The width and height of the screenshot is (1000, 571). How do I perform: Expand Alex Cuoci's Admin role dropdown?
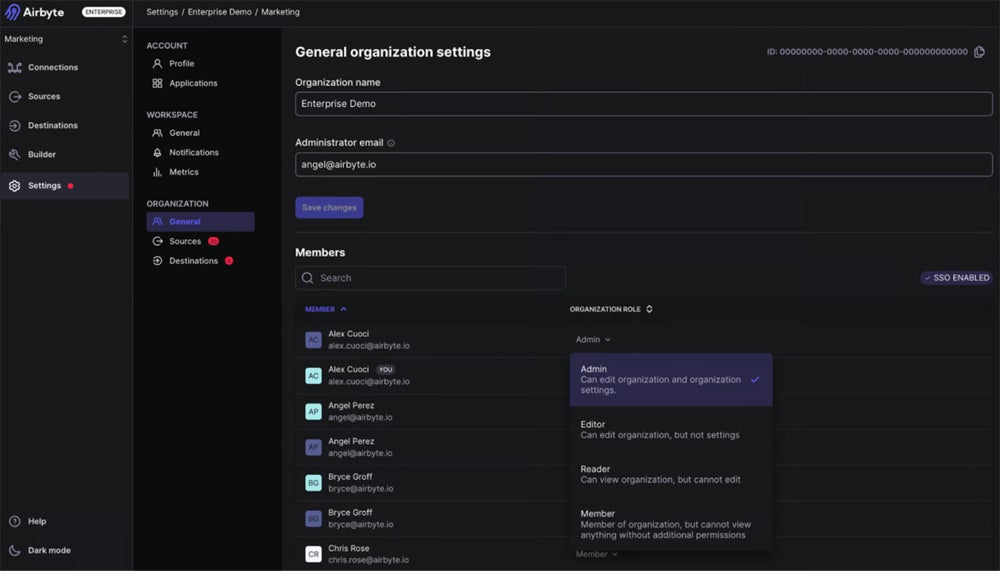click(x=593, y=340)
